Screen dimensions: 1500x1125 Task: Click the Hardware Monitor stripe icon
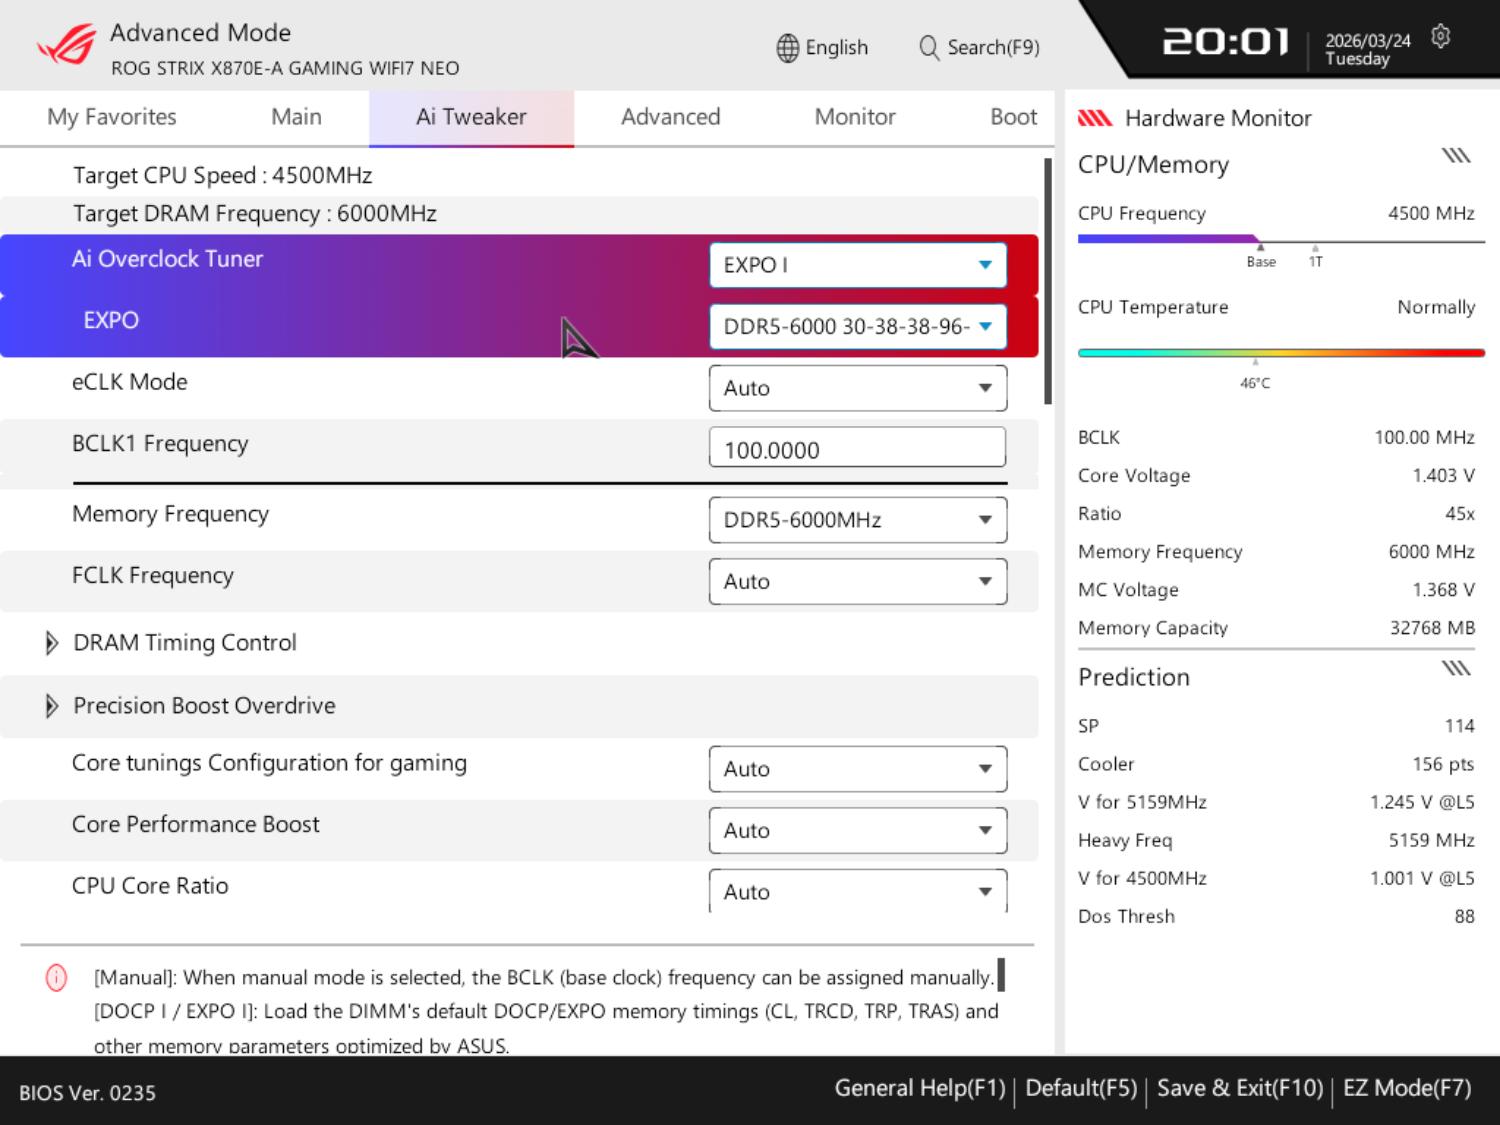tap(1095, 119)
